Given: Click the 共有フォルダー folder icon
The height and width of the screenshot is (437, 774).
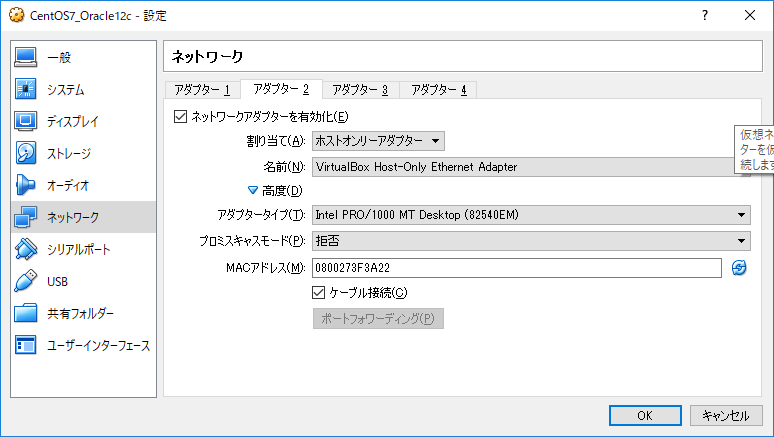Looking at the screenshot, I should click(26, 314).
